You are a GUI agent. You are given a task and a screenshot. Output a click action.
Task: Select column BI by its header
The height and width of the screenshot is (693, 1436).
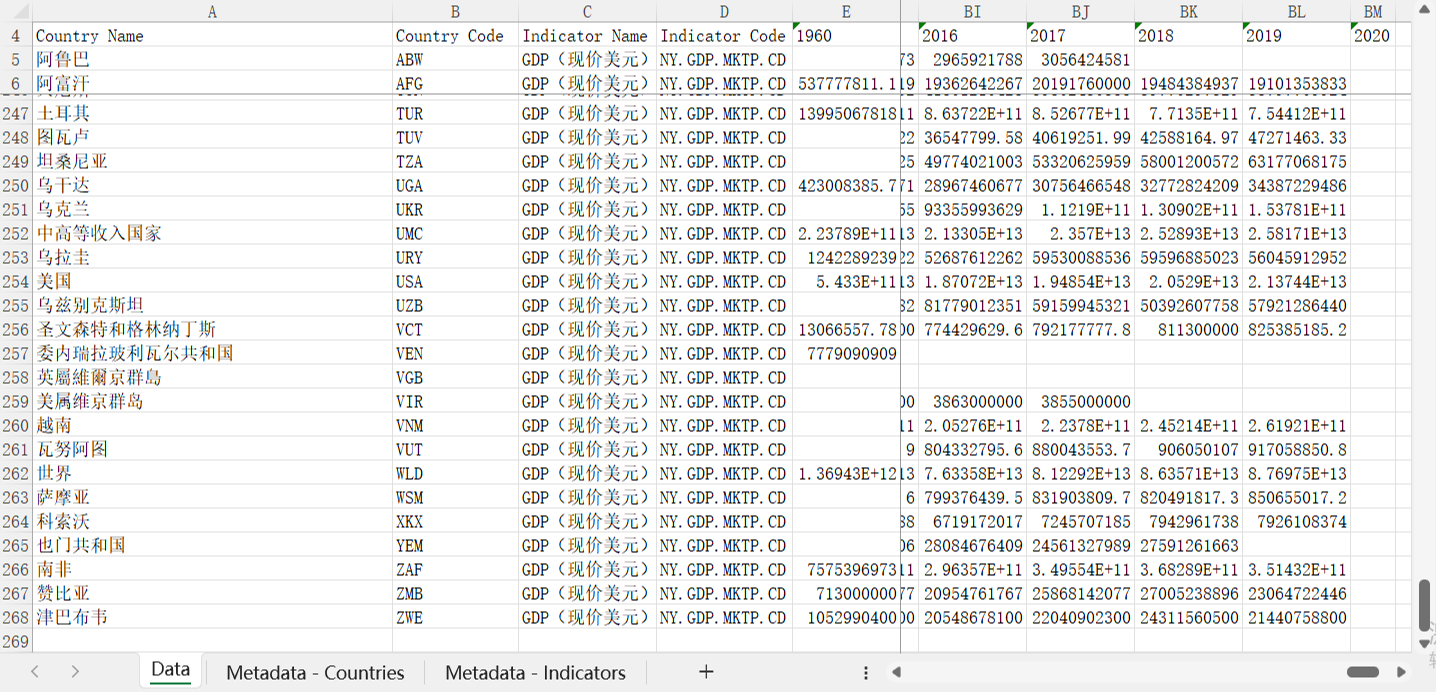[972, 12]
